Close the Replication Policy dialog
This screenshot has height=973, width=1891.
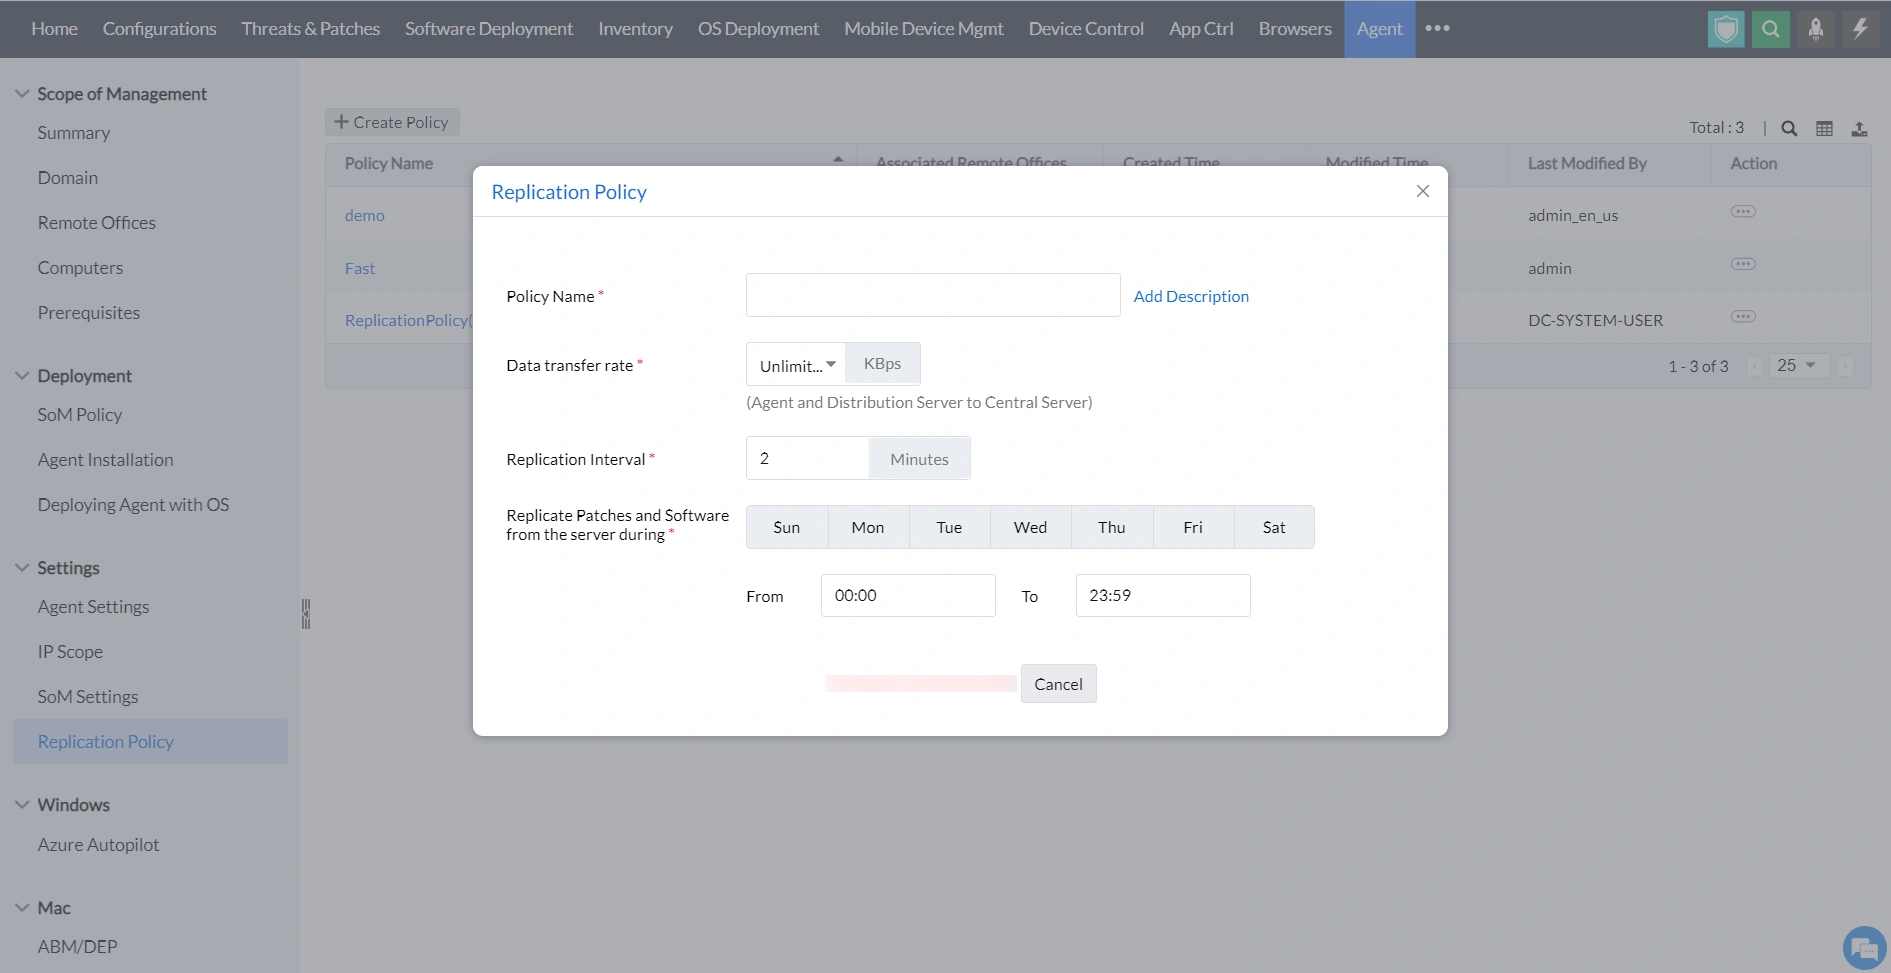(x=1422, y=191)
